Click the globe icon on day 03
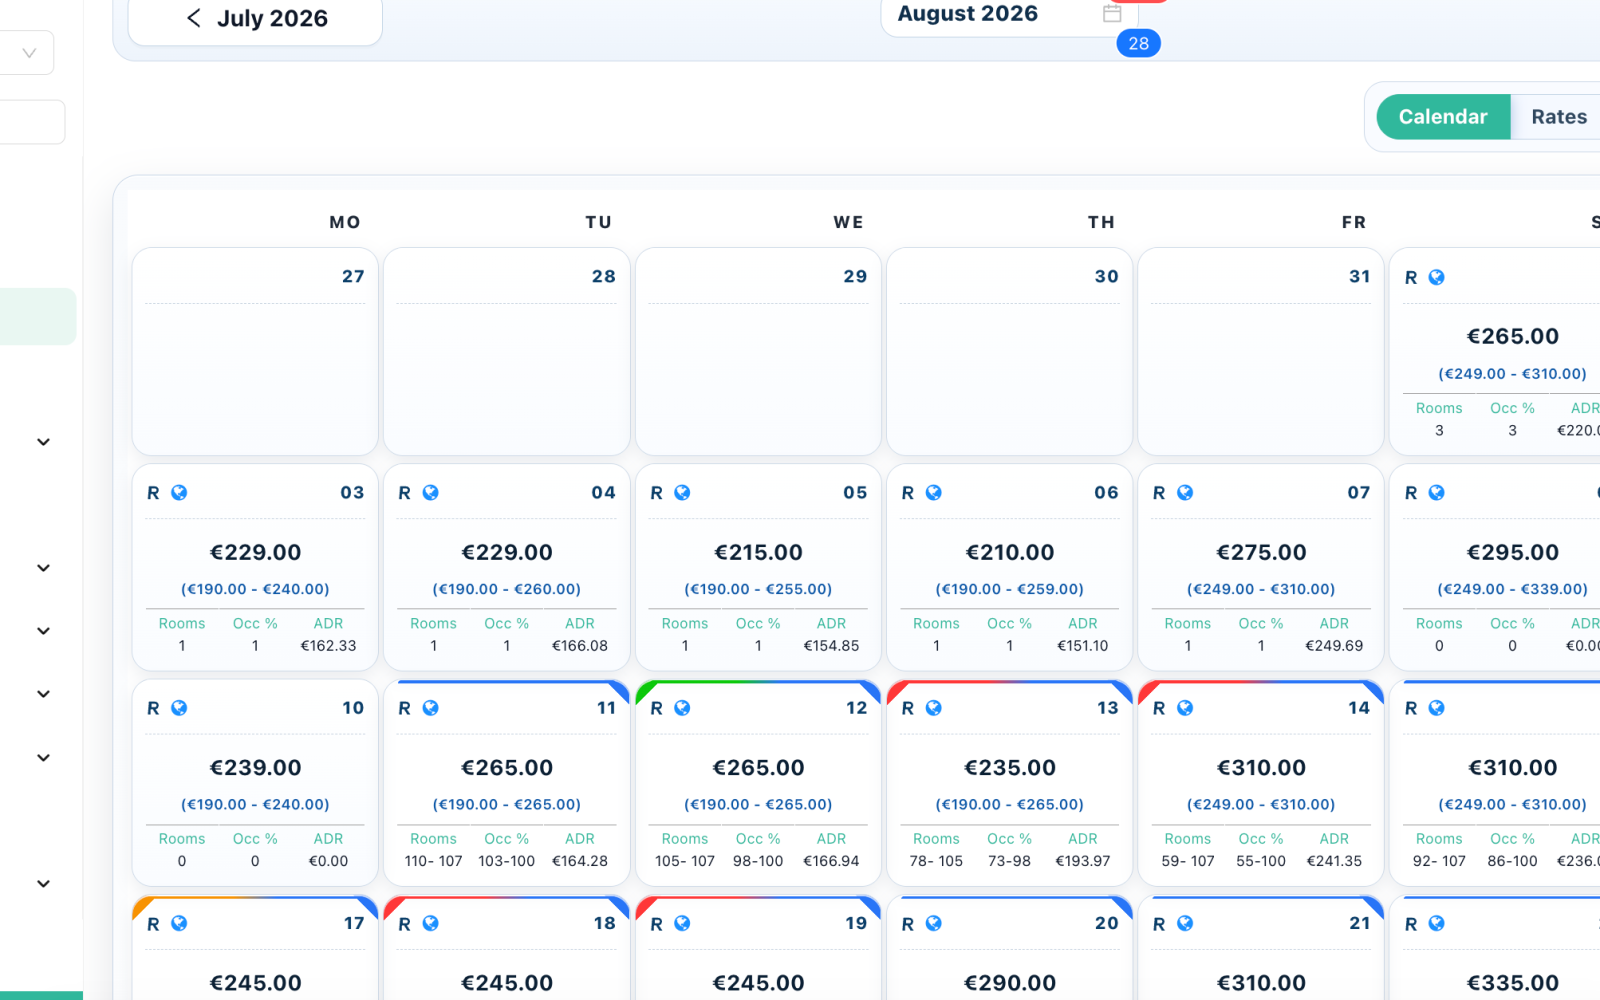 click(179, 492)
